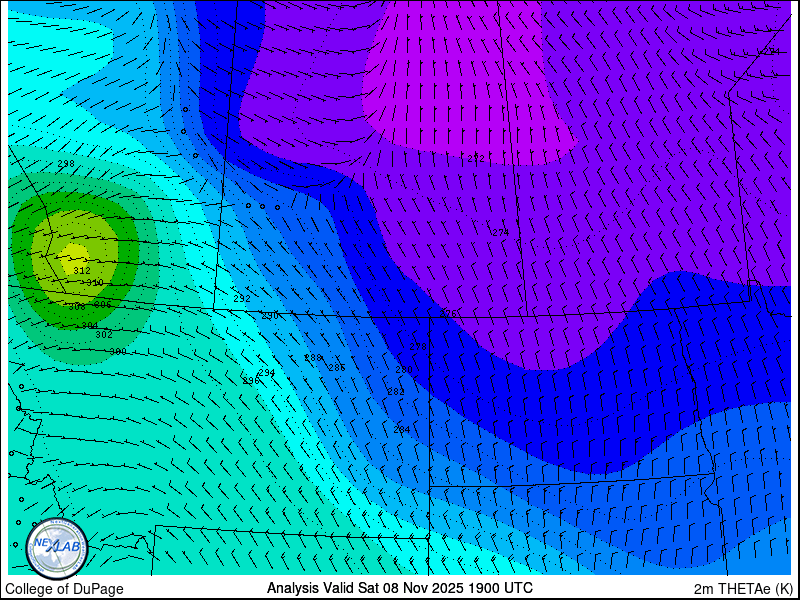Click the 288 contour label
Image resolution: width=800 pixels, height=600 pixels.
tap(313, 358)
